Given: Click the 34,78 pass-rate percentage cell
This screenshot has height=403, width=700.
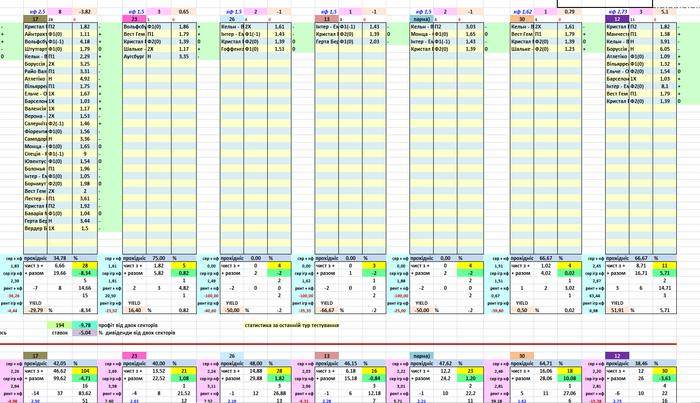Looking at the screenshot, I should coord(60,258).
